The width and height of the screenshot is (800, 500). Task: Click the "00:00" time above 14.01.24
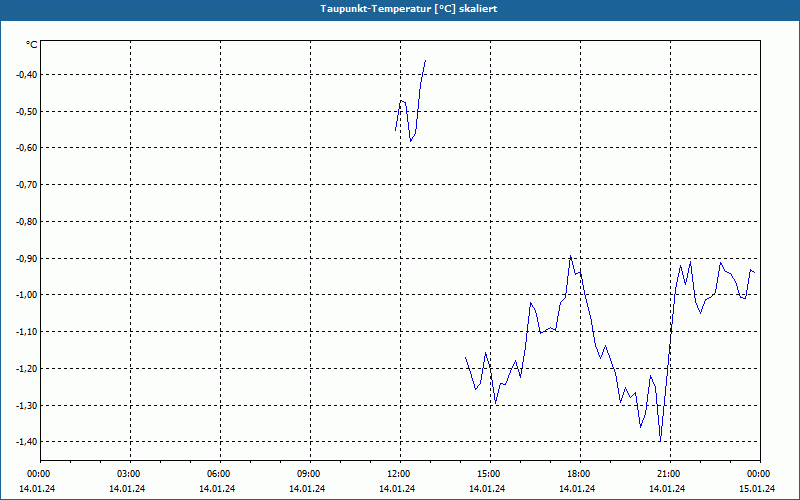(38, 474)
